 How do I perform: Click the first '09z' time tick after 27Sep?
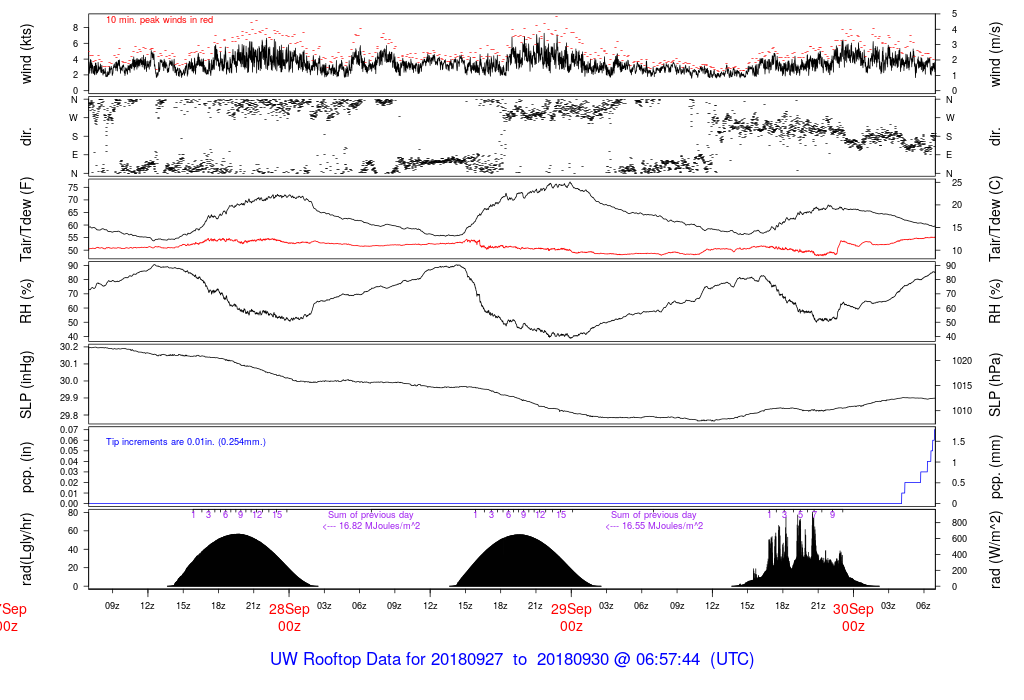[112, 606]
